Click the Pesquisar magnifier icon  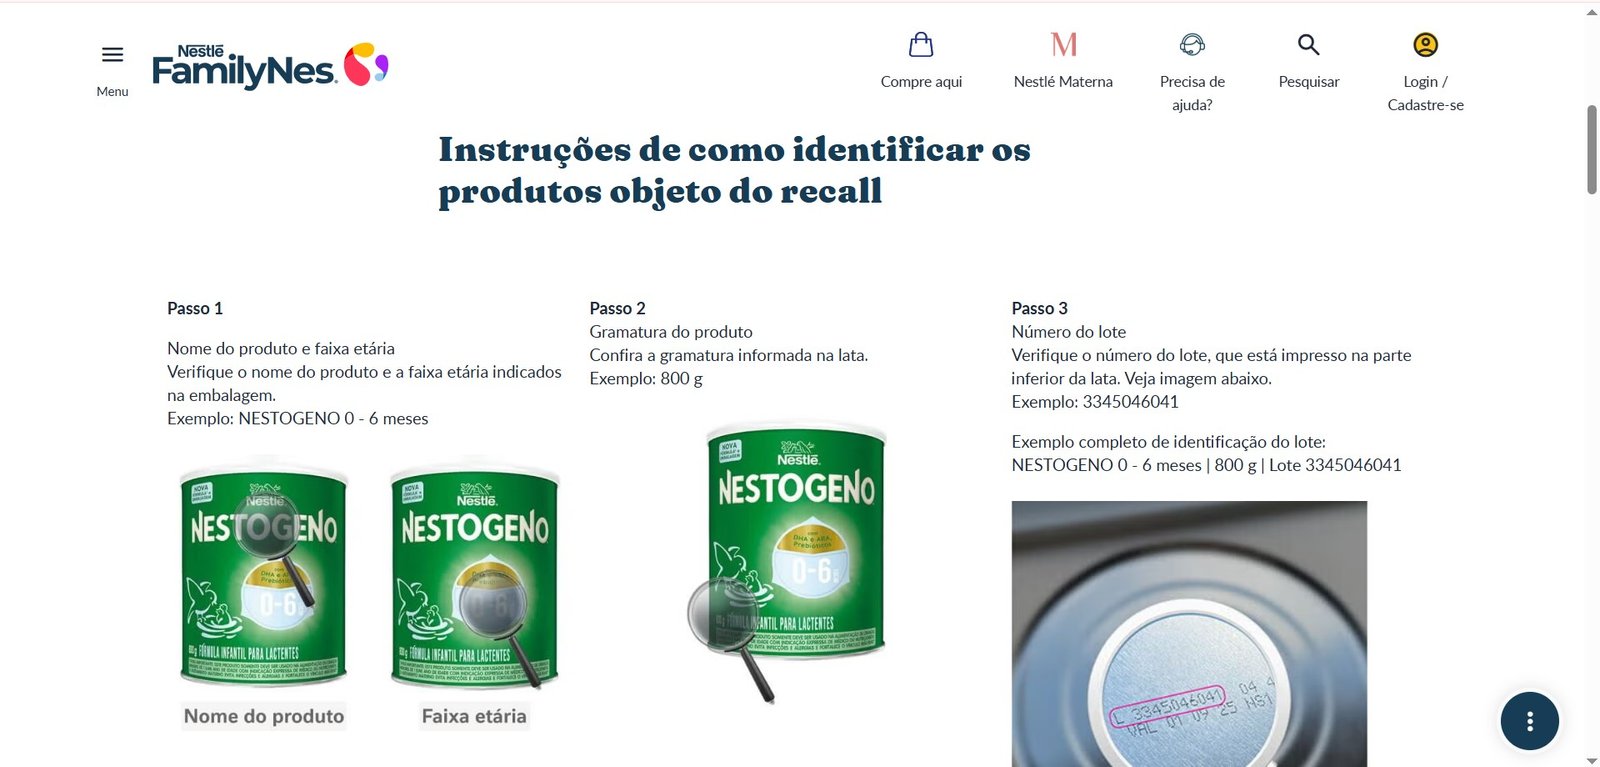coord(1309,45)
